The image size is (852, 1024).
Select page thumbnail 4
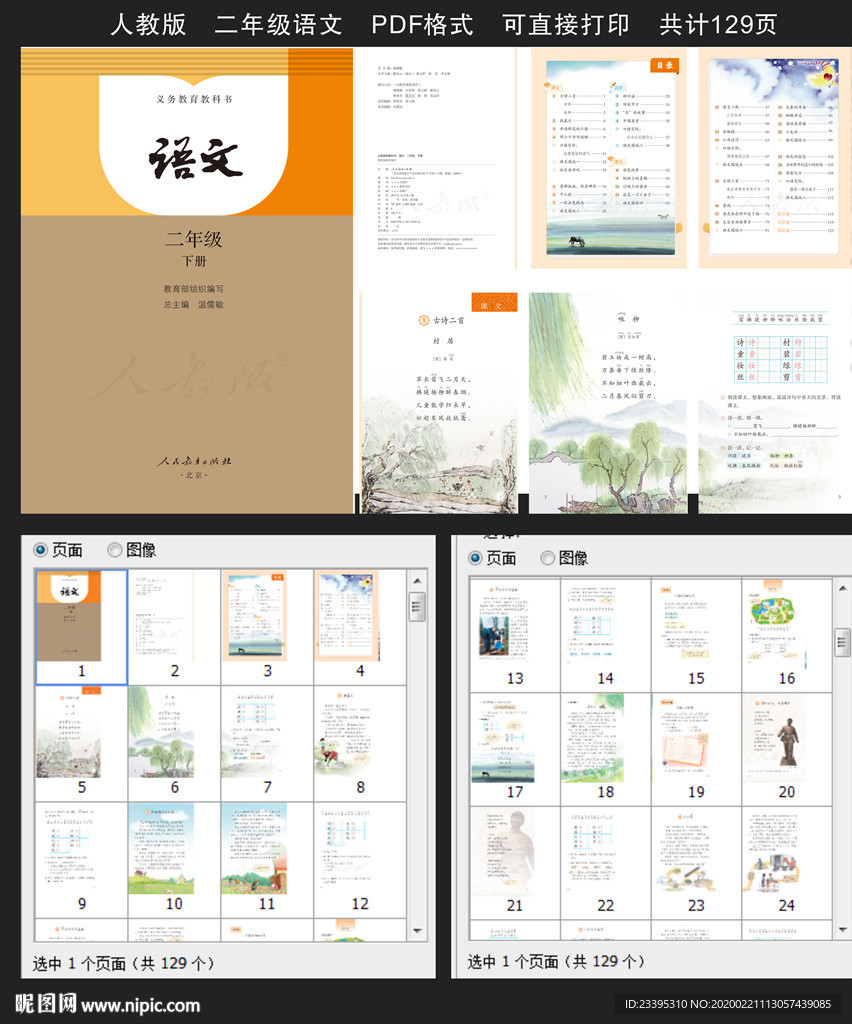pyautogui.click(x=360, y=626)
